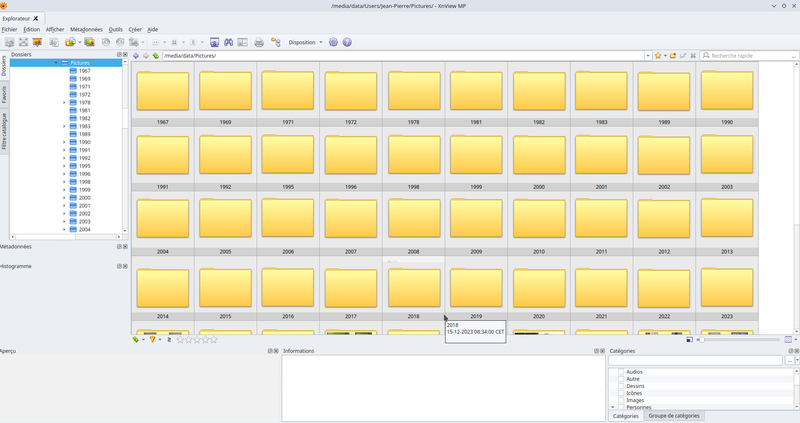The width and height of the screenshot is (800, 423).
Task: Tick the Images category checkbox
Action: click(x=620, y=400)
